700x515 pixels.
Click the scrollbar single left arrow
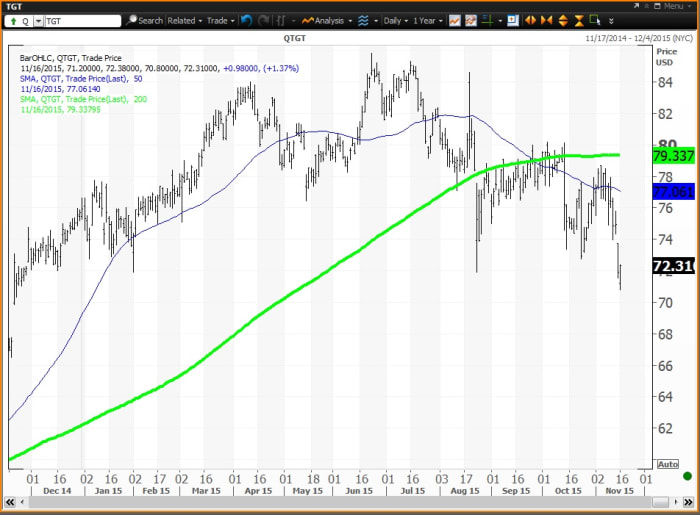[22, 502]
